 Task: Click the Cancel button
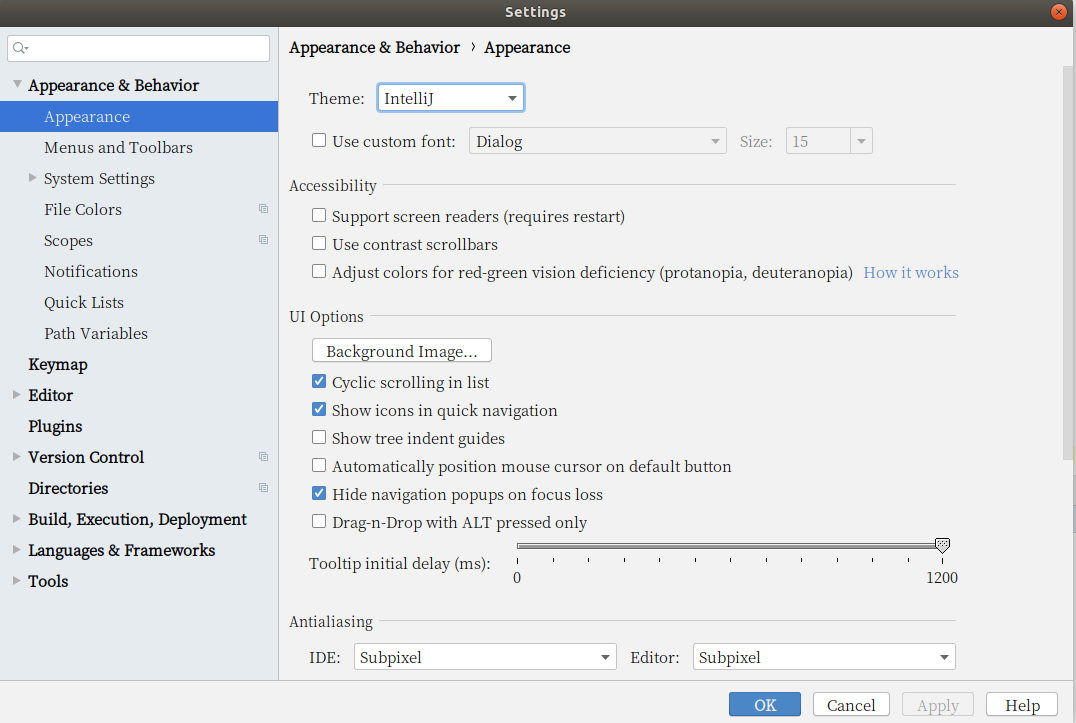[x=851, y=704]
